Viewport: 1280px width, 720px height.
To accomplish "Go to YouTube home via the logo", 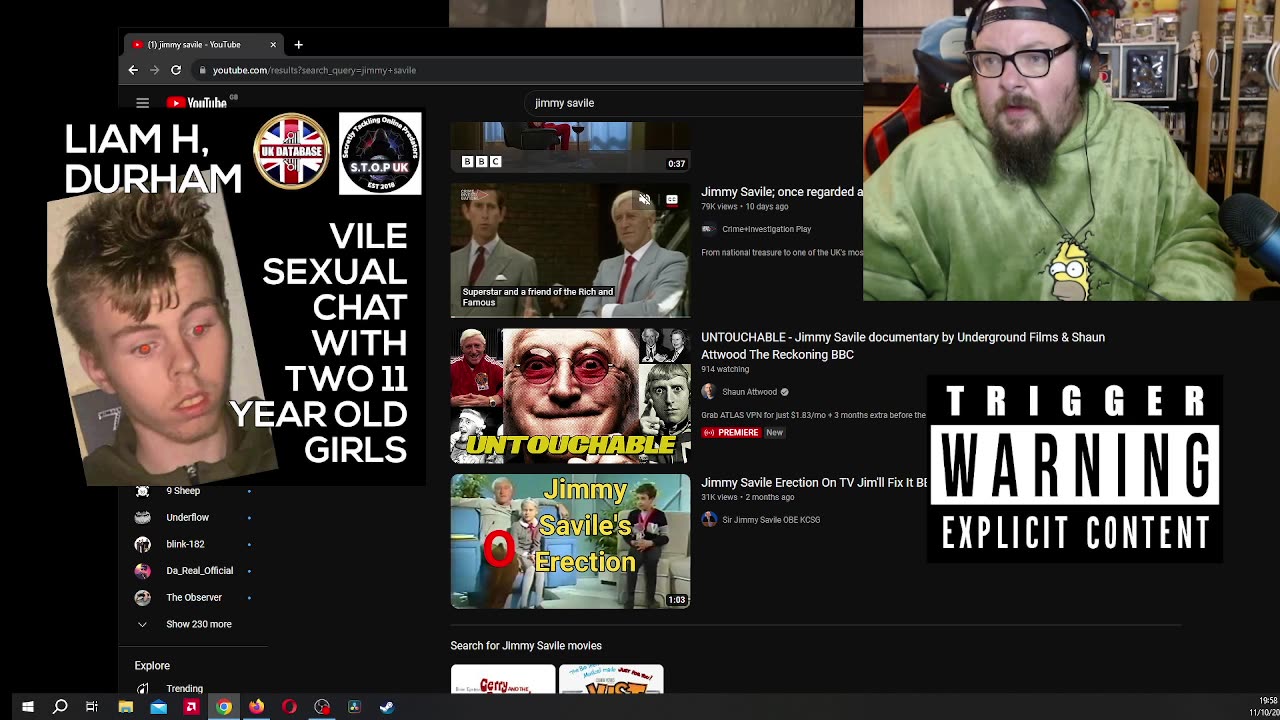I will 197,103.
